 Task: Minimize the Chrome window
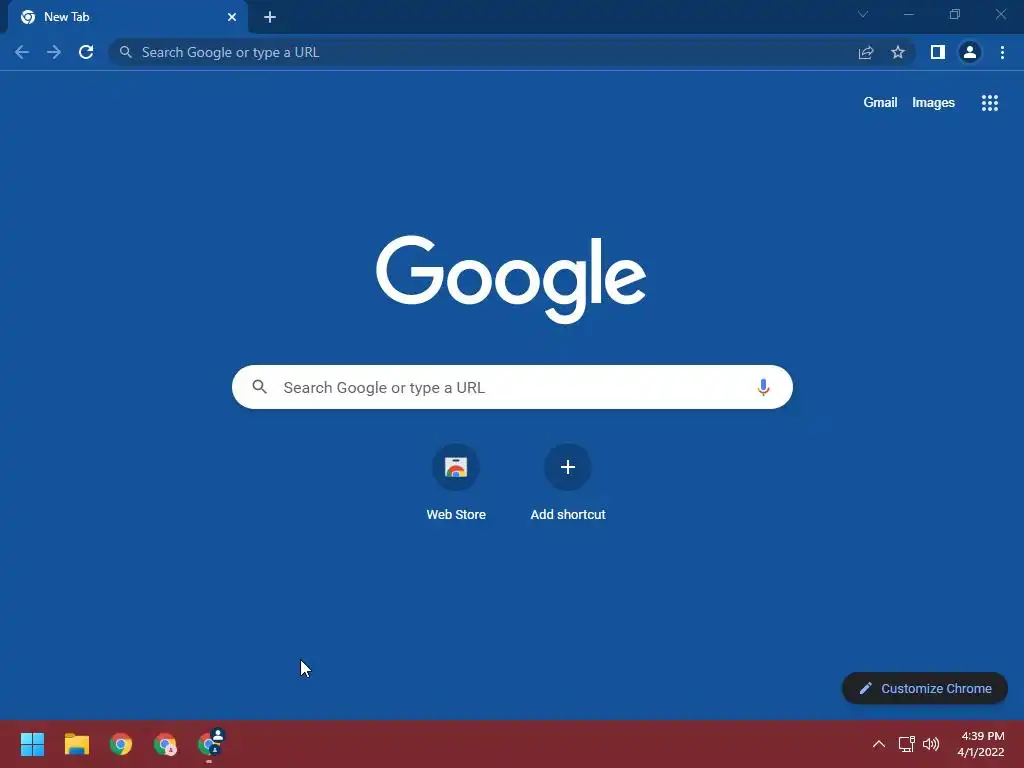click(x=908, y=14)
